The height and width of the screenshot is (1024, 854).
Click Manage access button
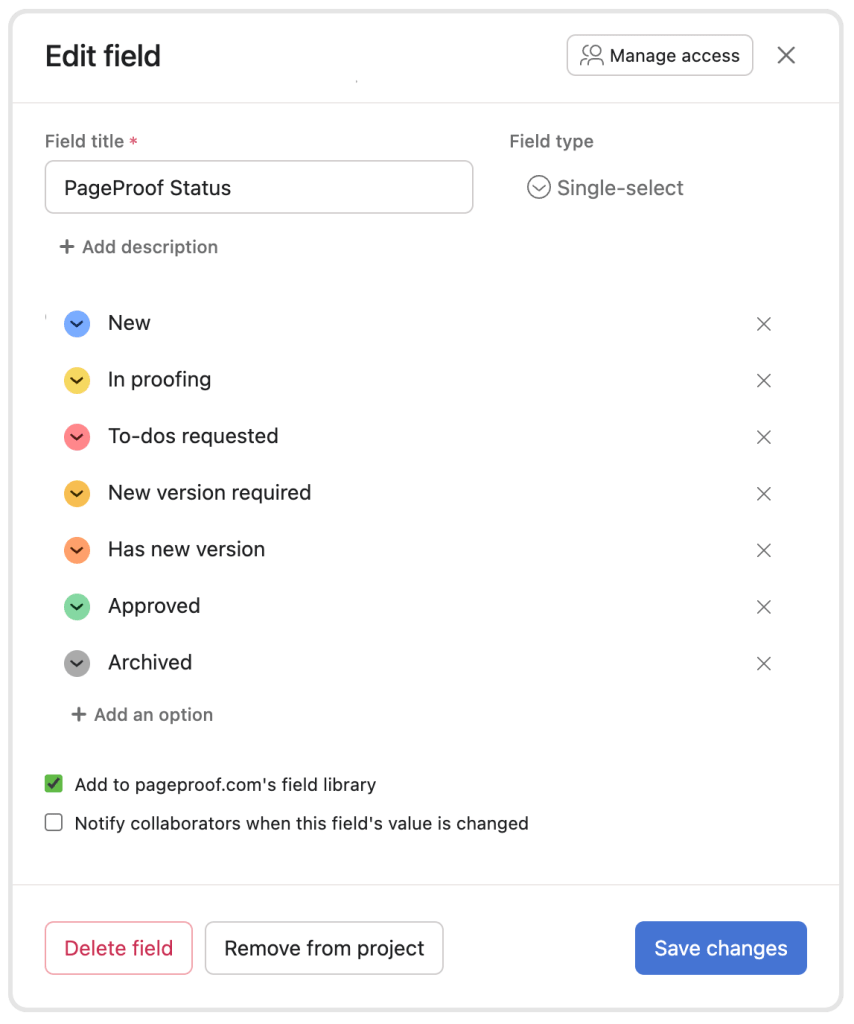660,56
